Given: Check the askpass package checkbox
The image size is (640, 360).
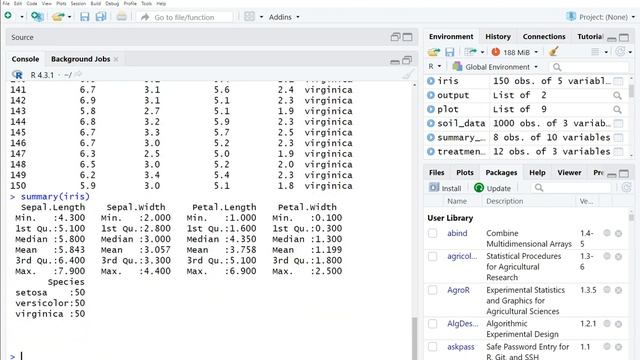Looking at the screenshot, I should pos(433,347).
